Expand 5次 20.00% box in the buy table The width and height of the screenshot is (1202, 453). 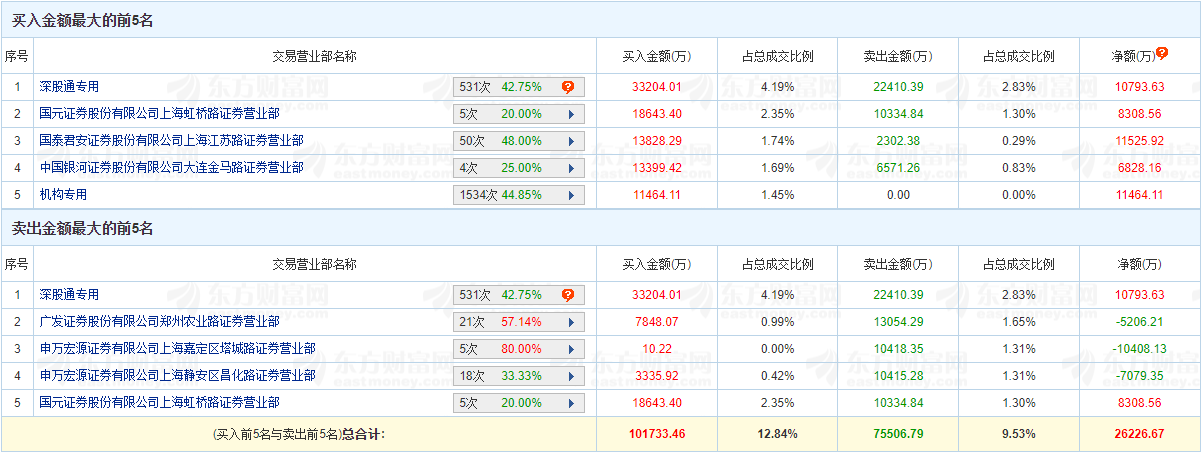(x=518, y=114)
